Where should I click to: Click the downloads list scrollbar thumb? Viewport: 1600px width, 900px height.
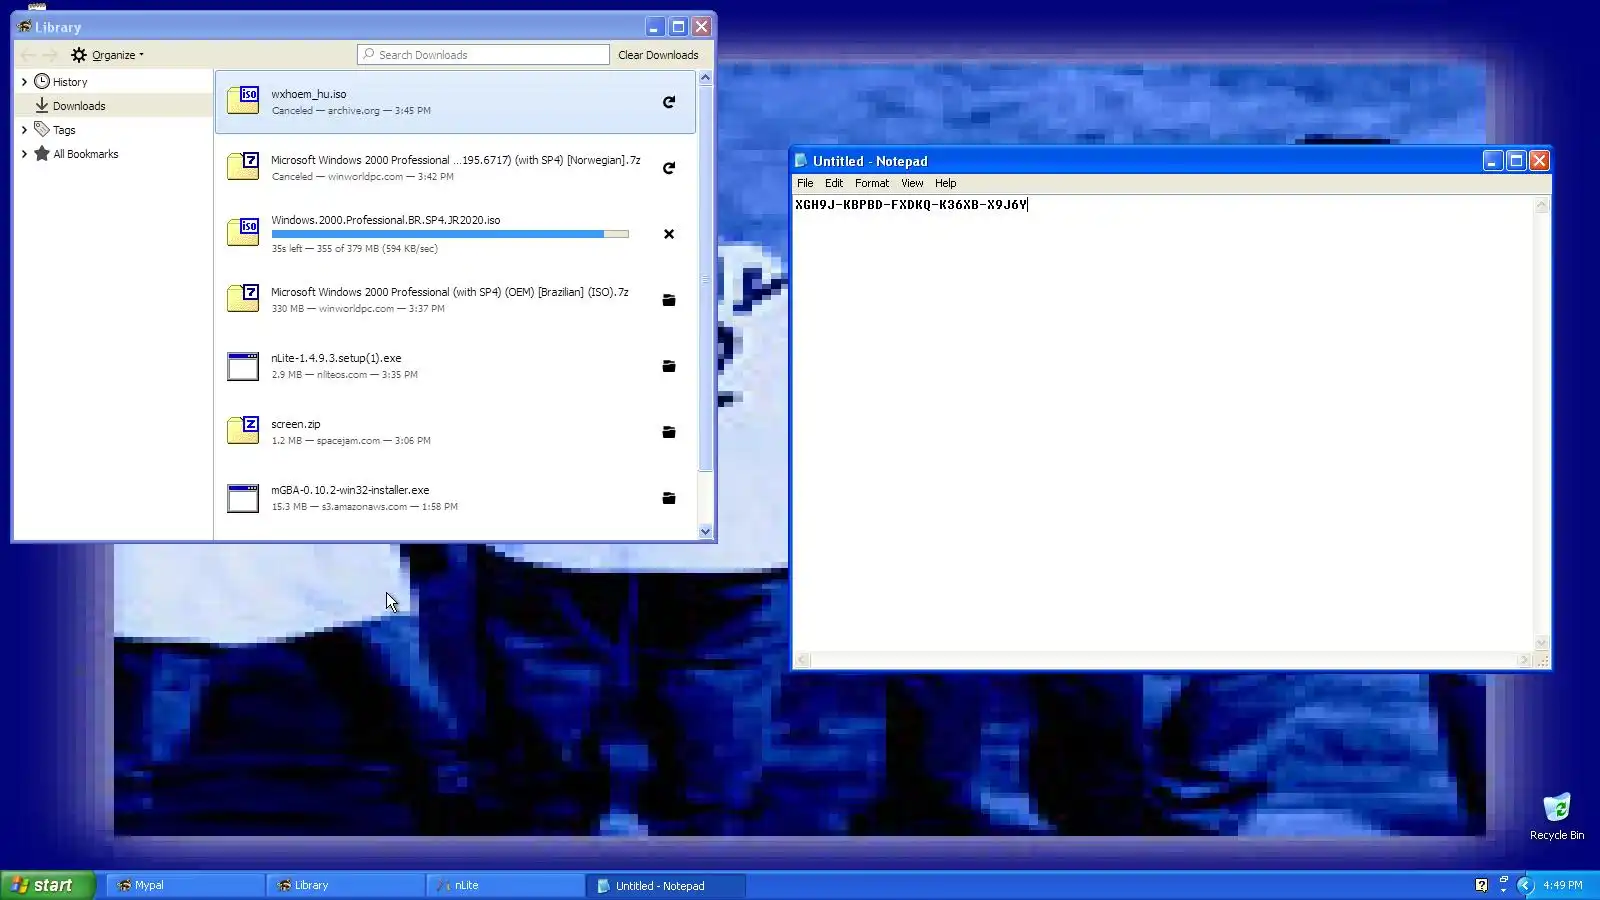[x=705, y=277]
